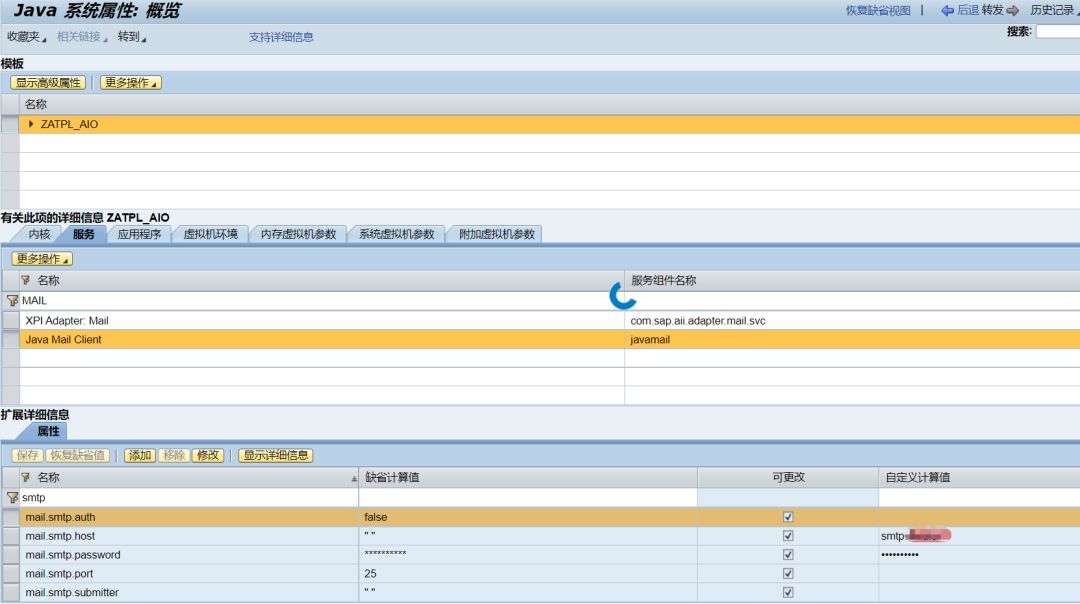Click the 恢复缺省值 button
The image size is (1080, 604).
point(77,455)
